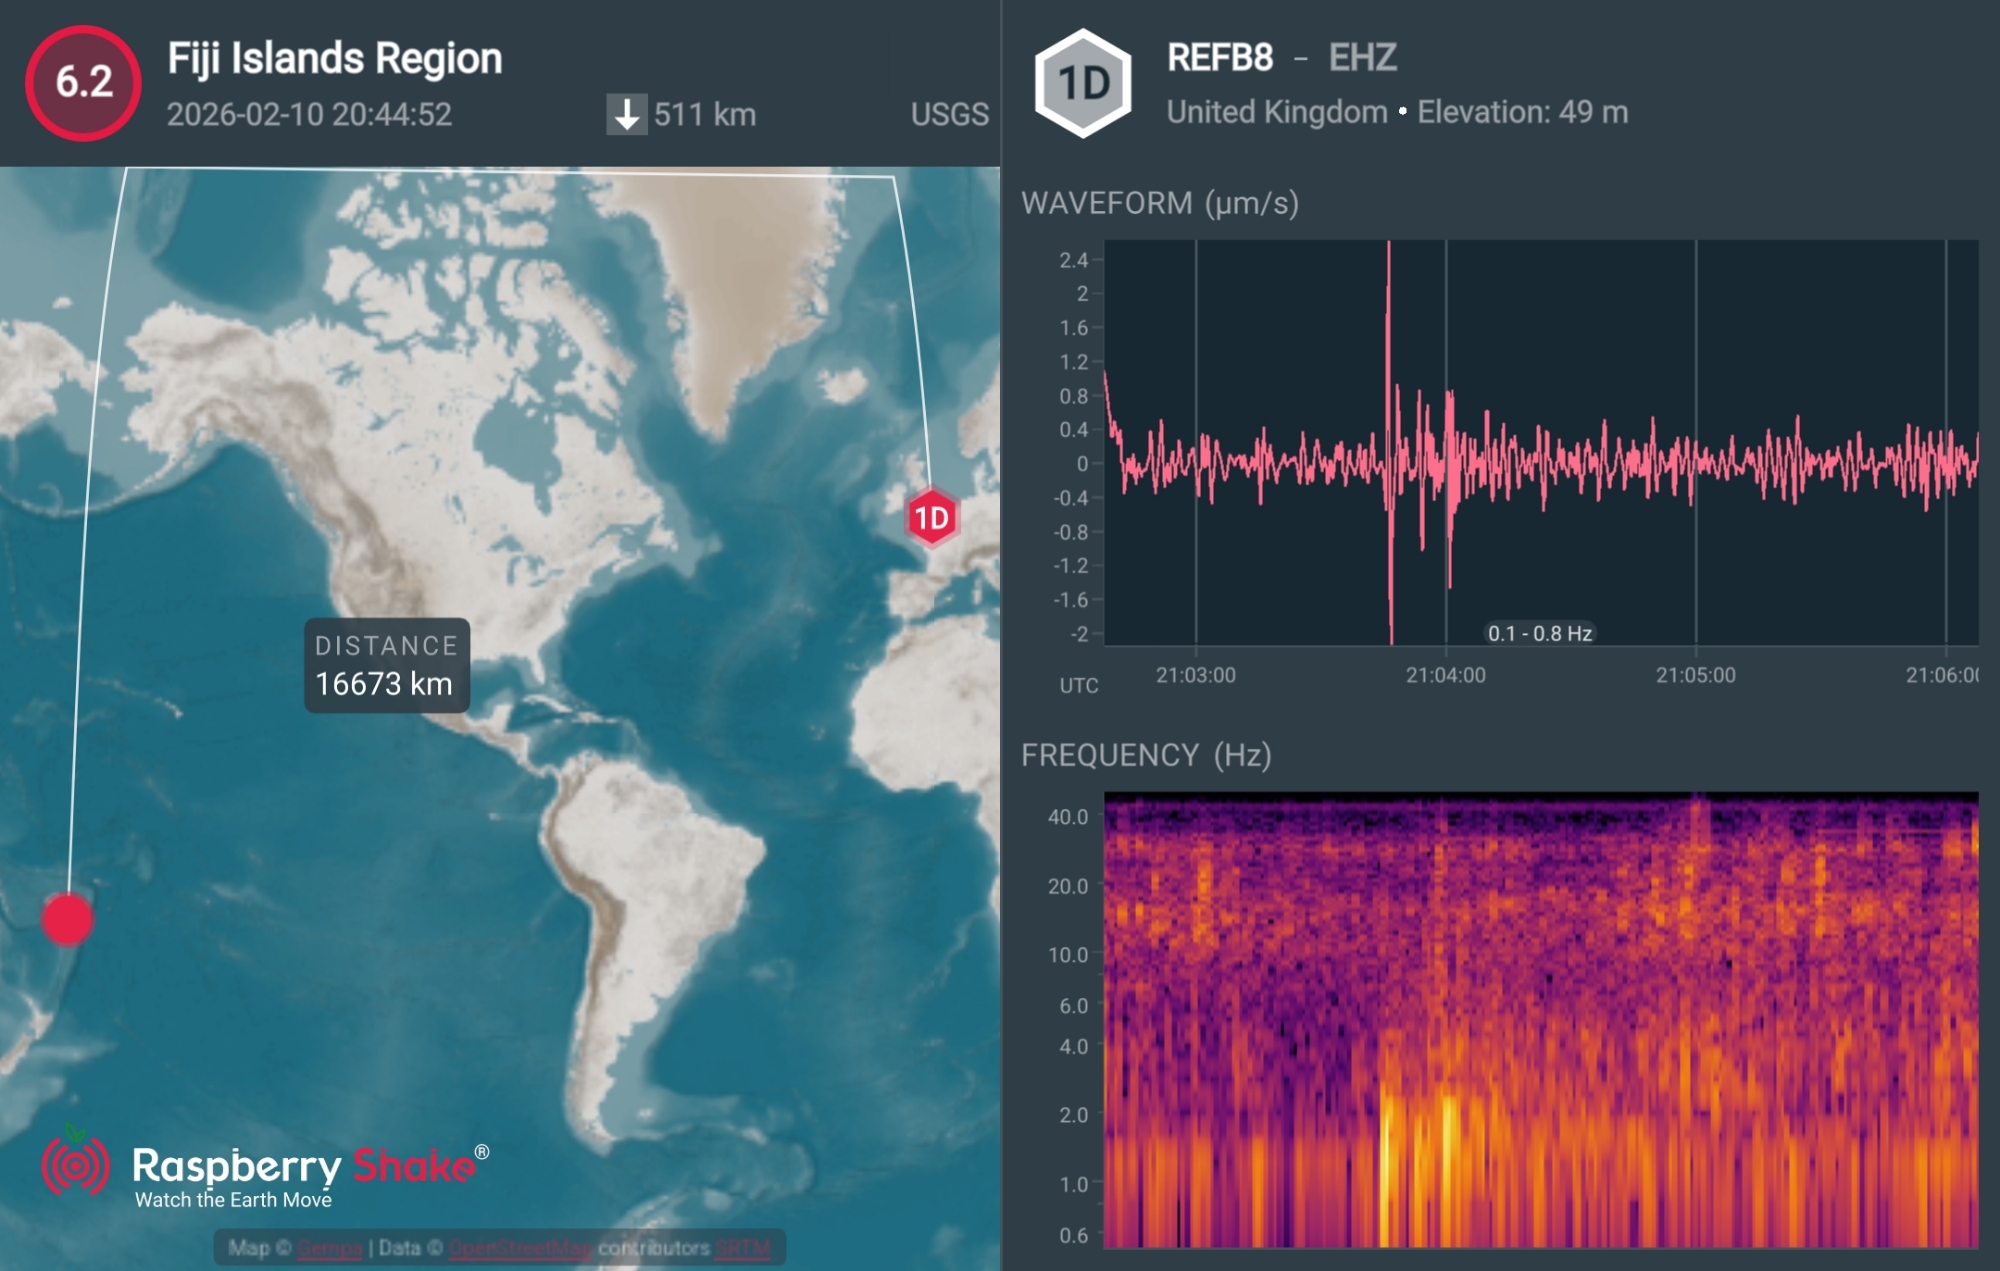Open the SRTM attribution link

point(742,1248)
